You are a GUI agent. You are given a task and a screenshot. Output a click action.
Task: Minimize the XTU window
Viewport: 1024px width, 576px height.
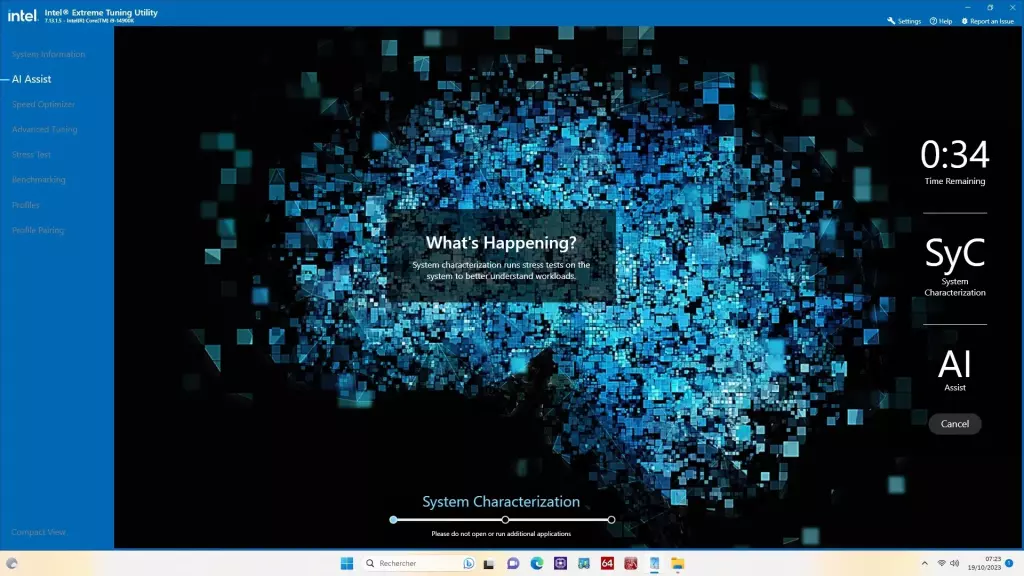(968, 7)
